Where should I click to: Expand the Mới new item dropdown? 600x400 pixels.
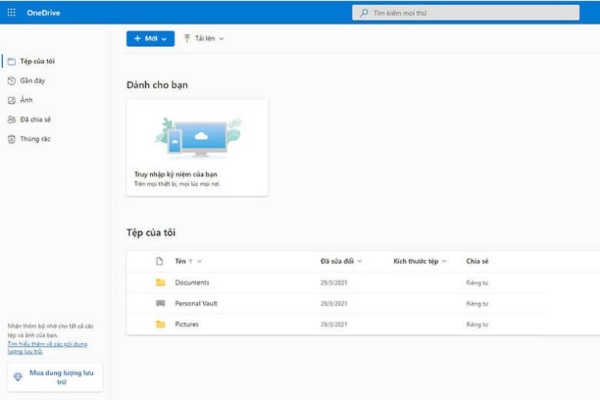click(150, 38)
